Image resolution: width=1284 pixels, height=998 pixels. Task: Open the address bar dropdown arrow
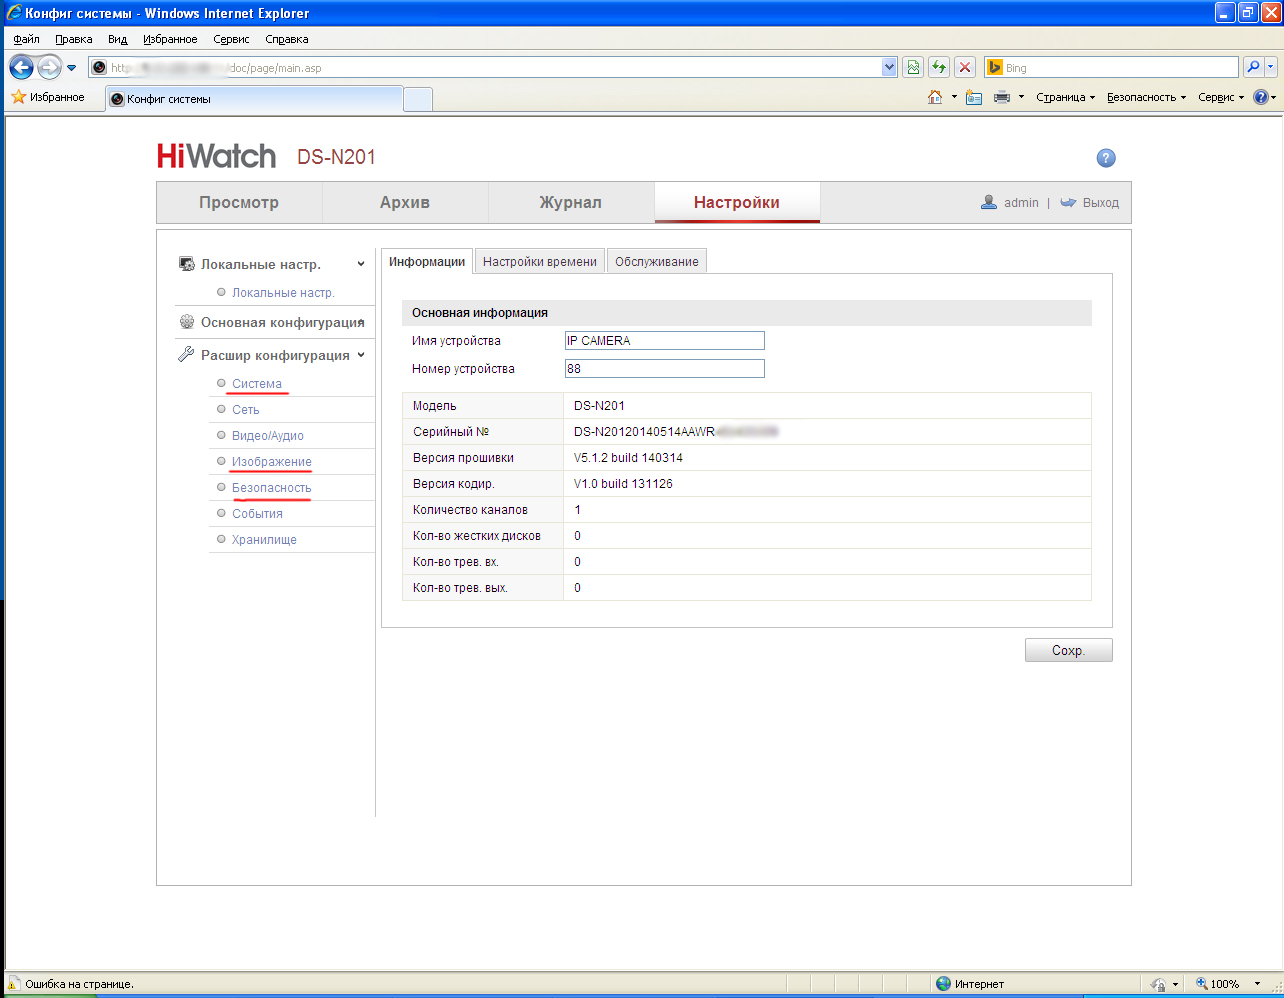[x=890, y=68]
